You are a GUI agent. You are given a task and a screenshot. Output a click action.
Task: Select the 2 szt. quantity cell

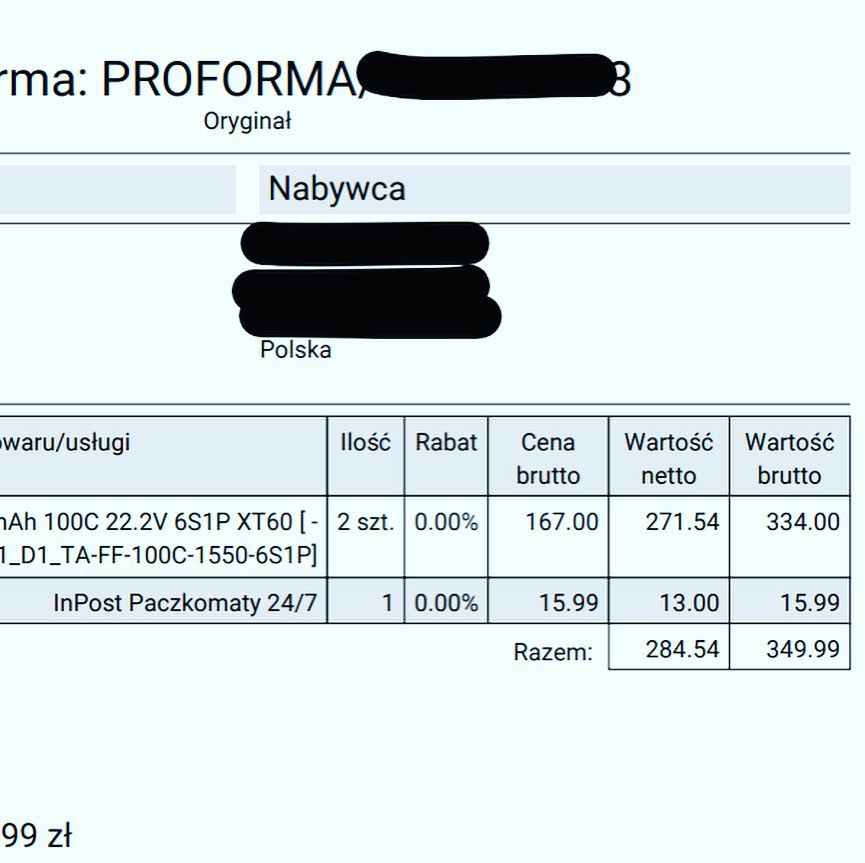[365, 522]
